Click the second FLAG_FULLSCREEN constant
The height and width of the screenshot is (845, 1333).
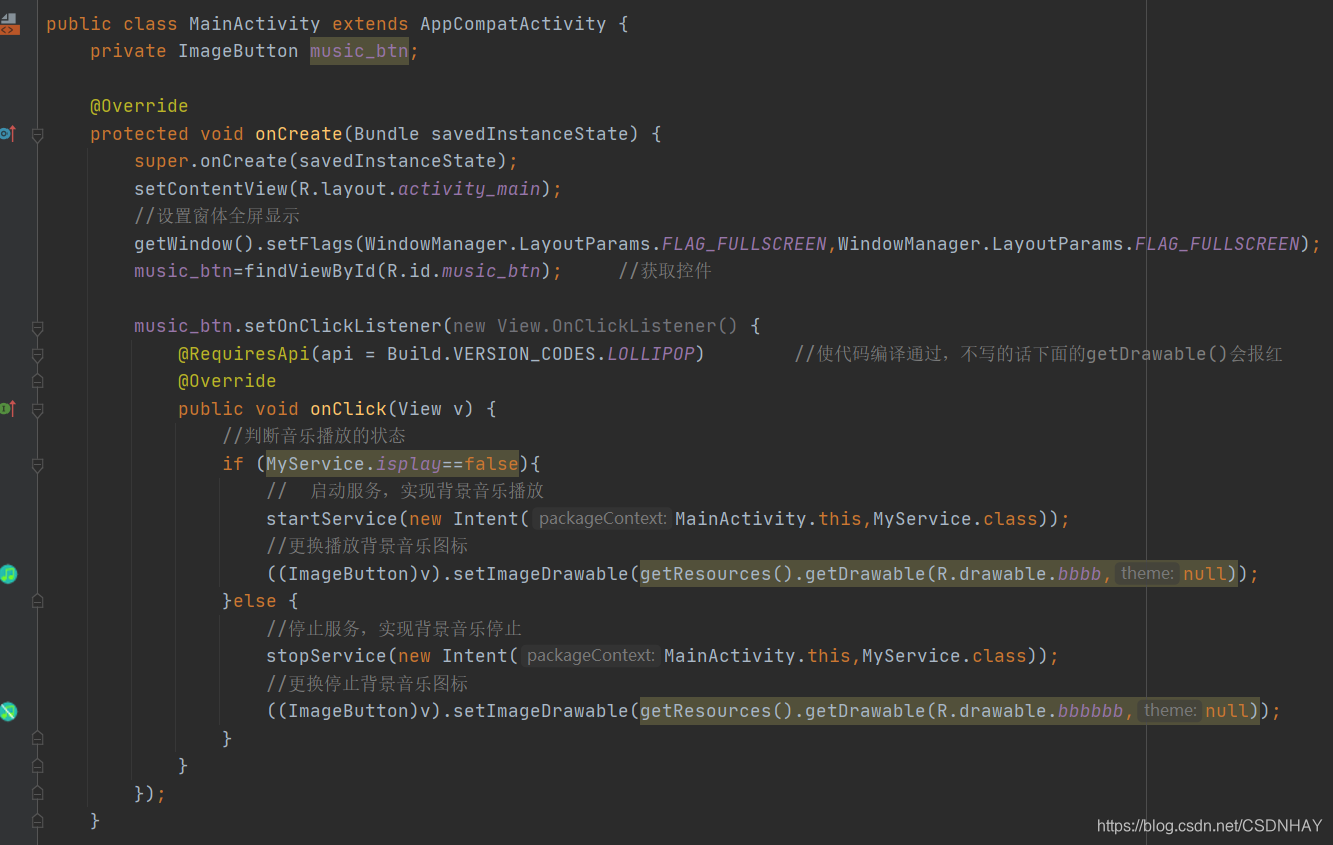click(x=1217, y=244)
